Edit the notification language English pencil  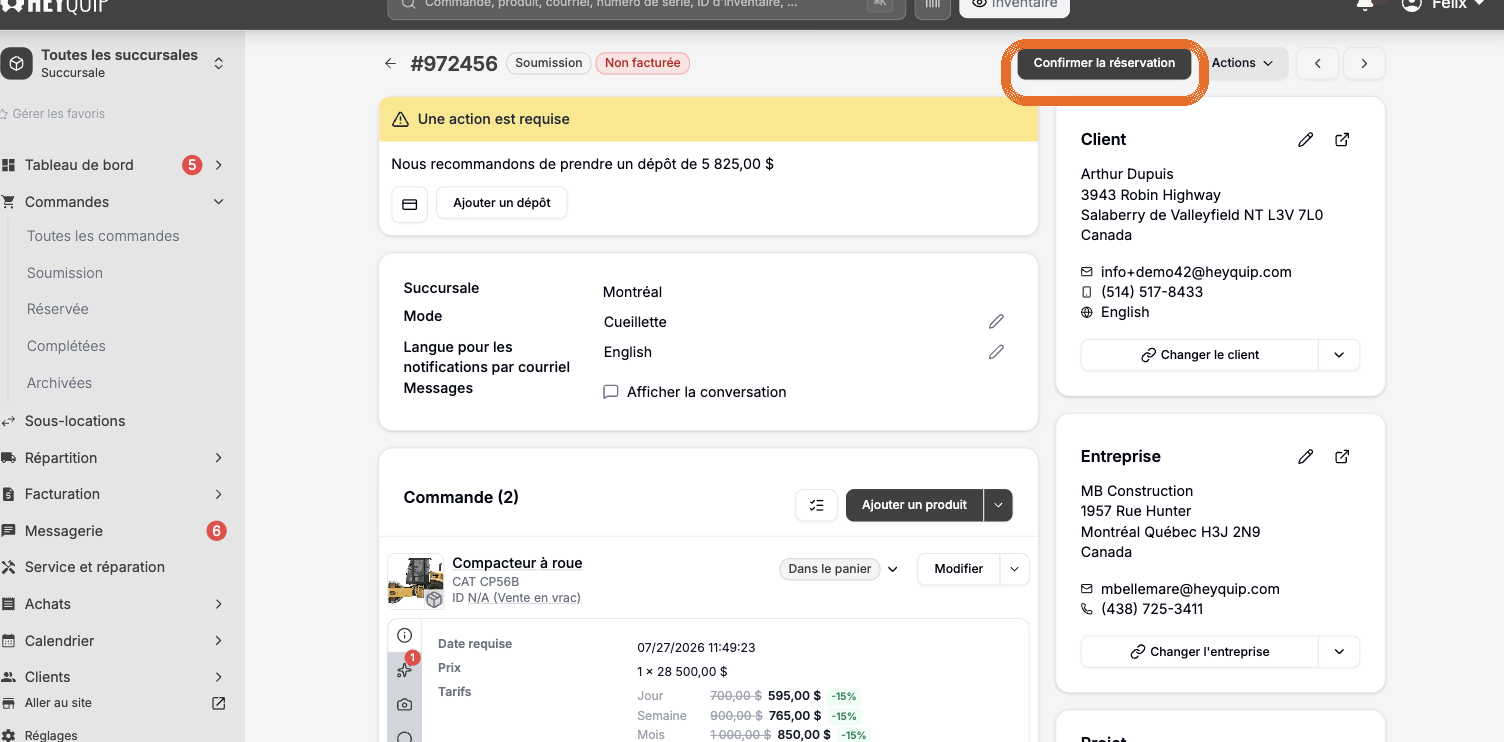click(x=996, y=351)
